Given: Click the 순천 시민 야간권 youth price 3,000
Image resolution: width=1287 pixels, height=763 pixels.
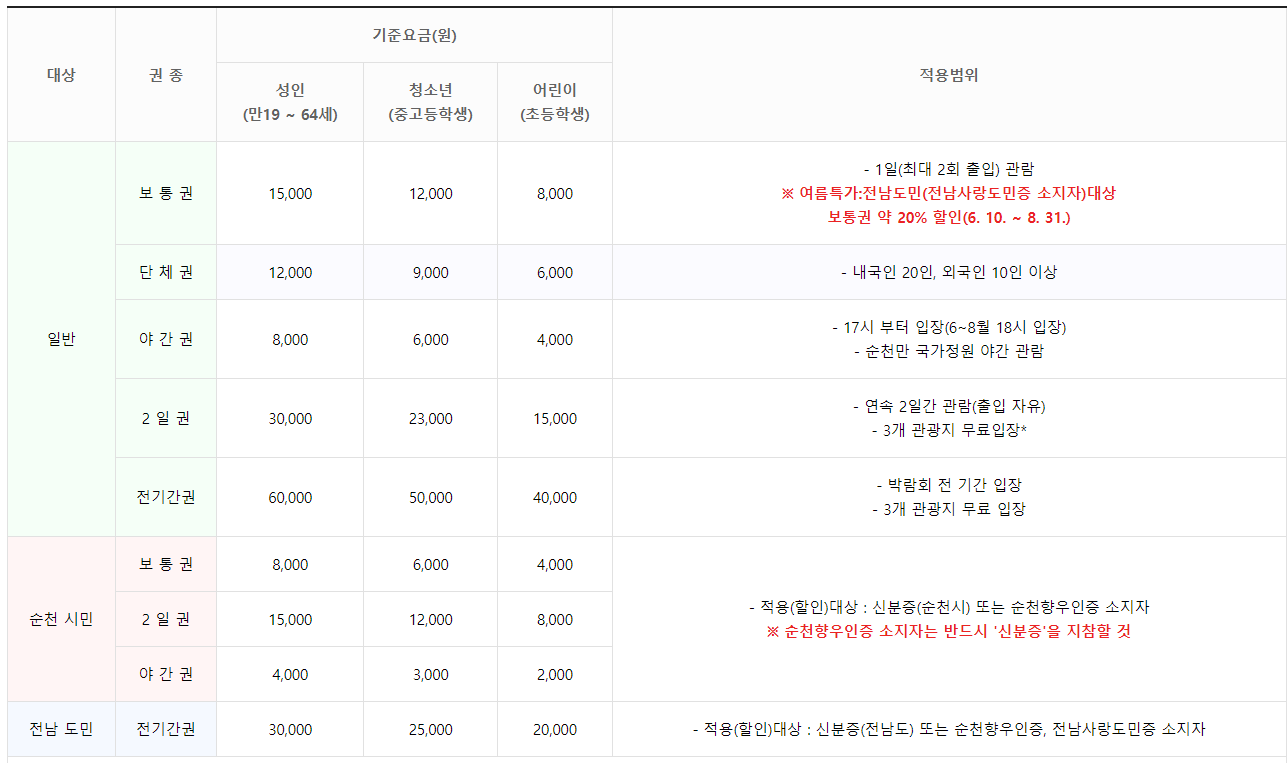Looking at the screenshot, I should point(430,674).
